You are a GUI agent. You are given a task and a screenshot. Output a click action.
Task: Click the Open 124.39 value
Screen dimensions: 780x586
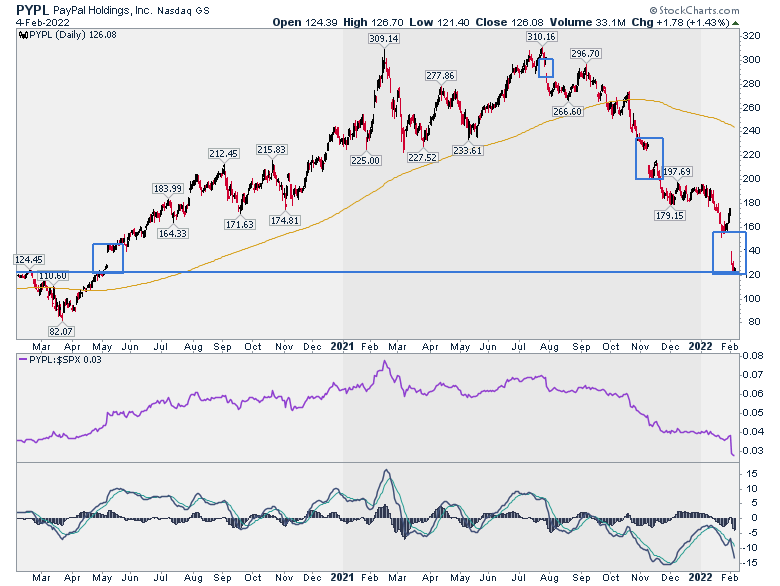pos(305,22)
